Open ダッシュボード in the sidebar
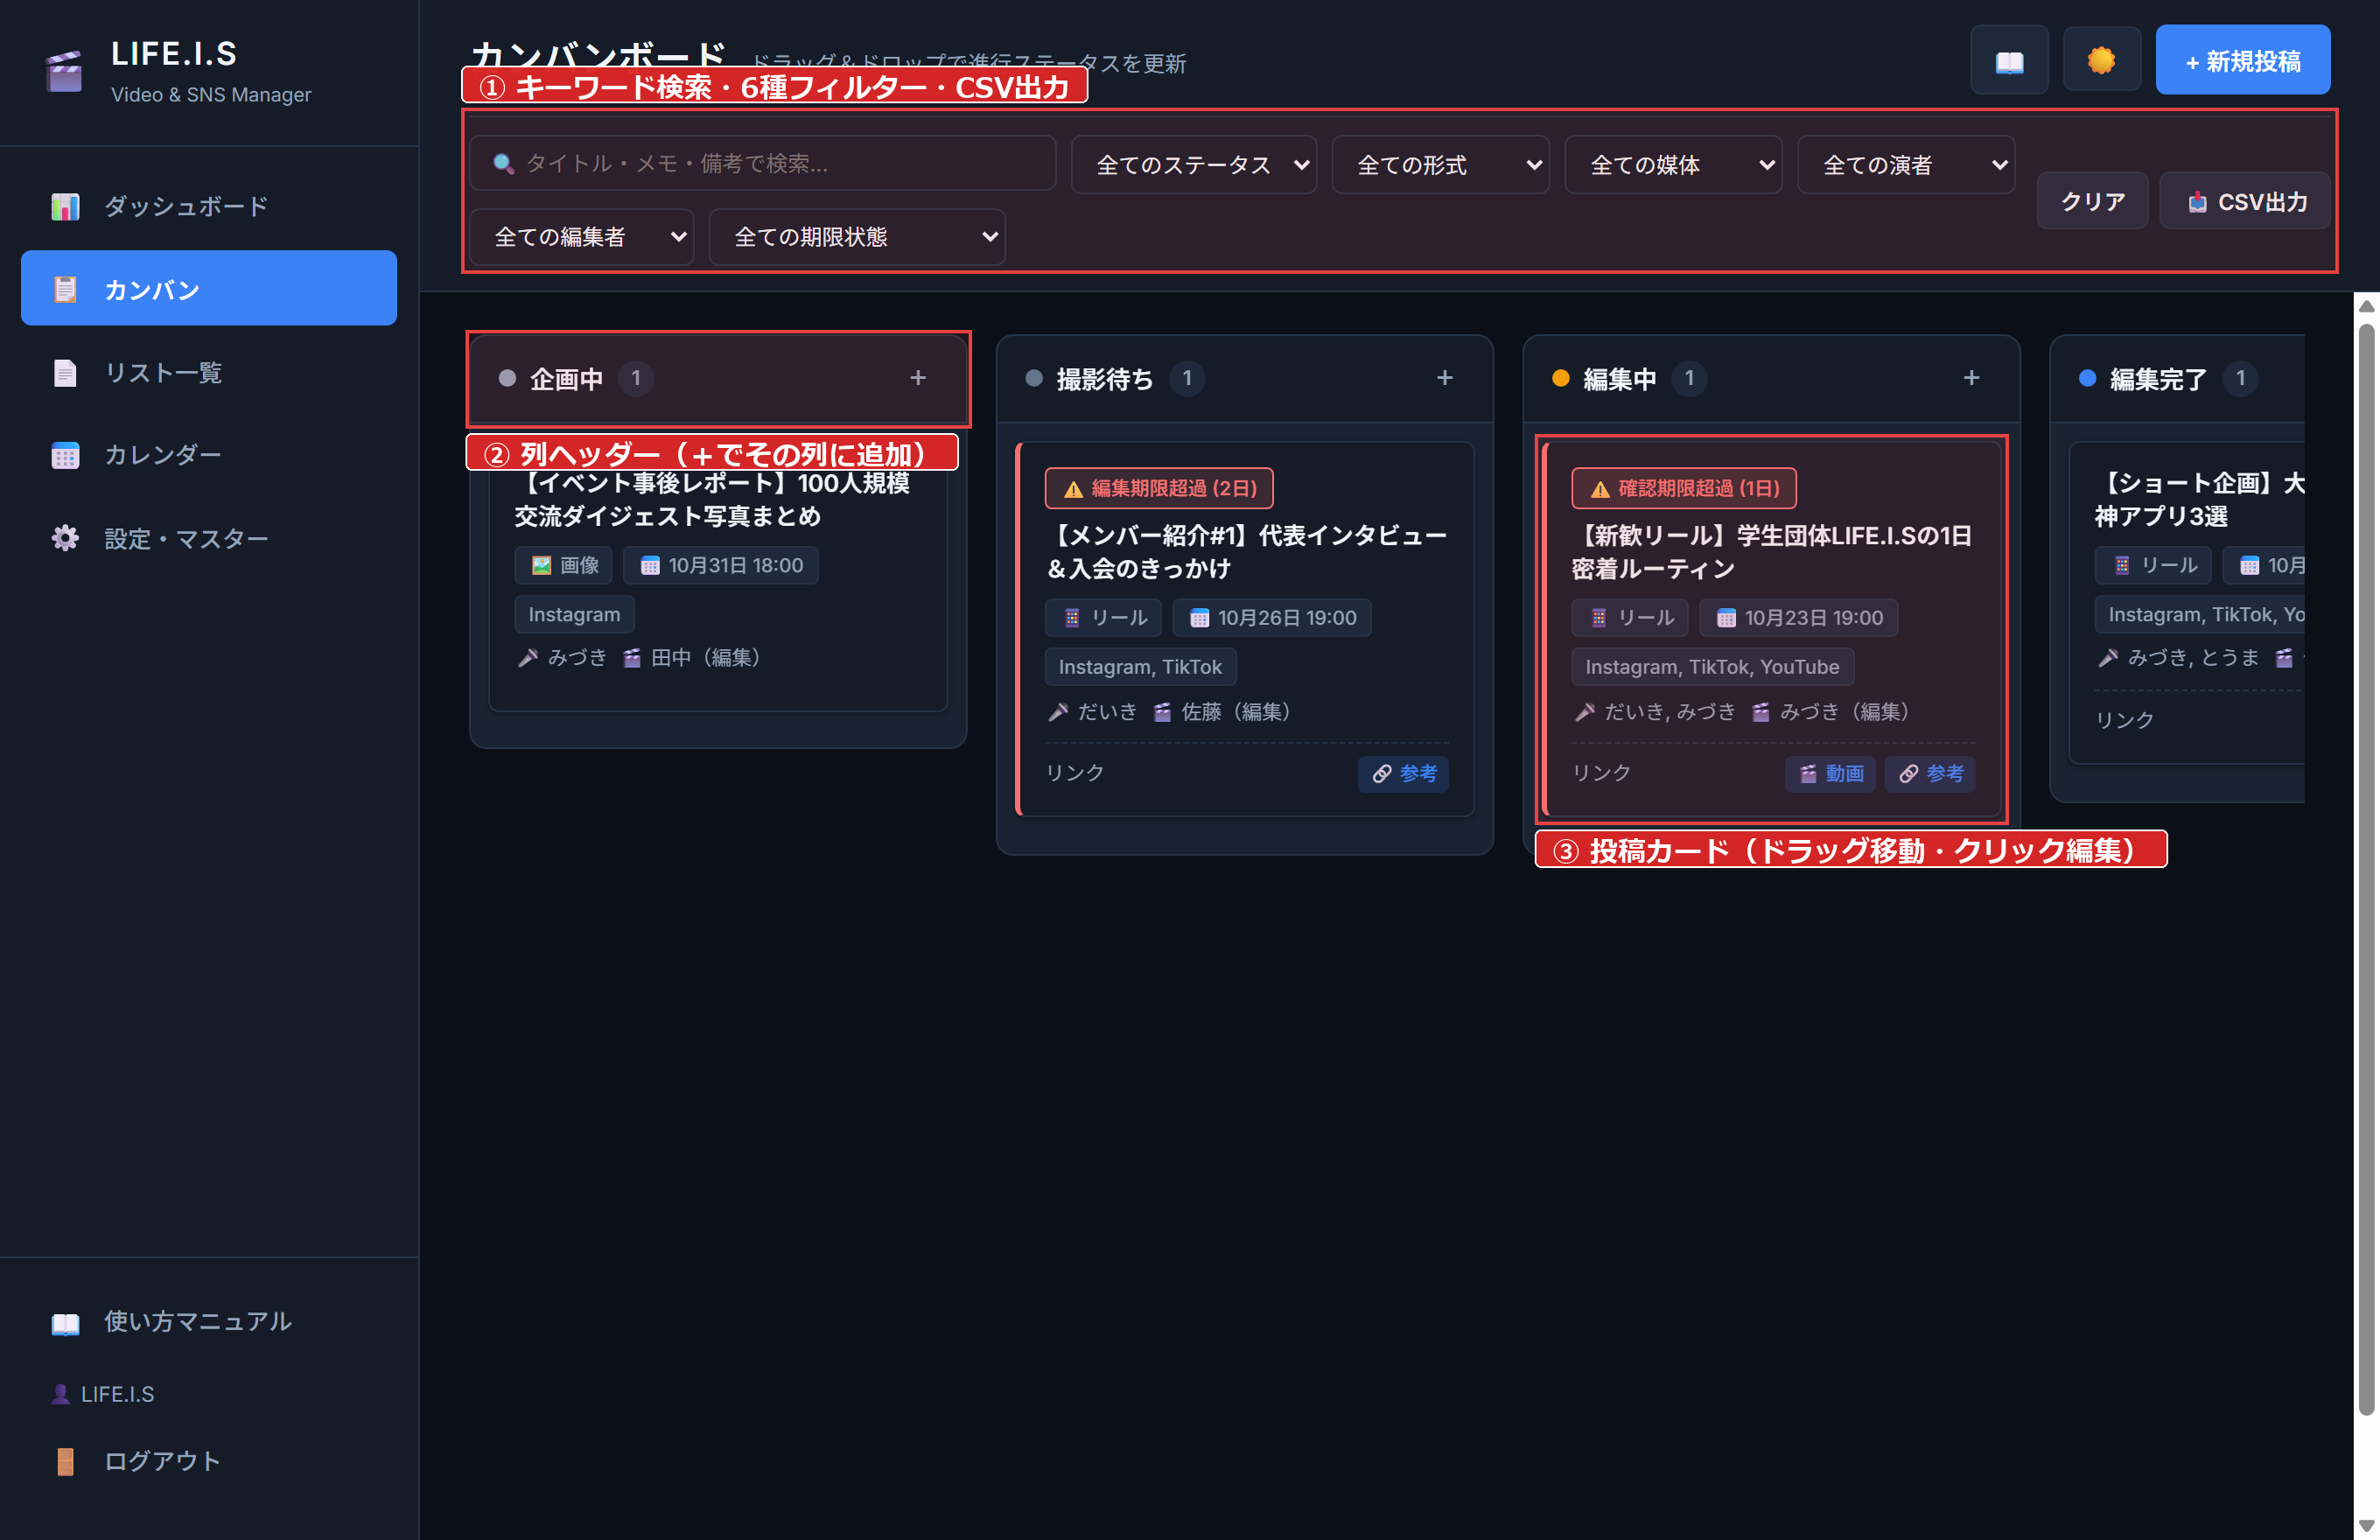This screenshot has width=2380, height=1540. [x=209, y=207]
